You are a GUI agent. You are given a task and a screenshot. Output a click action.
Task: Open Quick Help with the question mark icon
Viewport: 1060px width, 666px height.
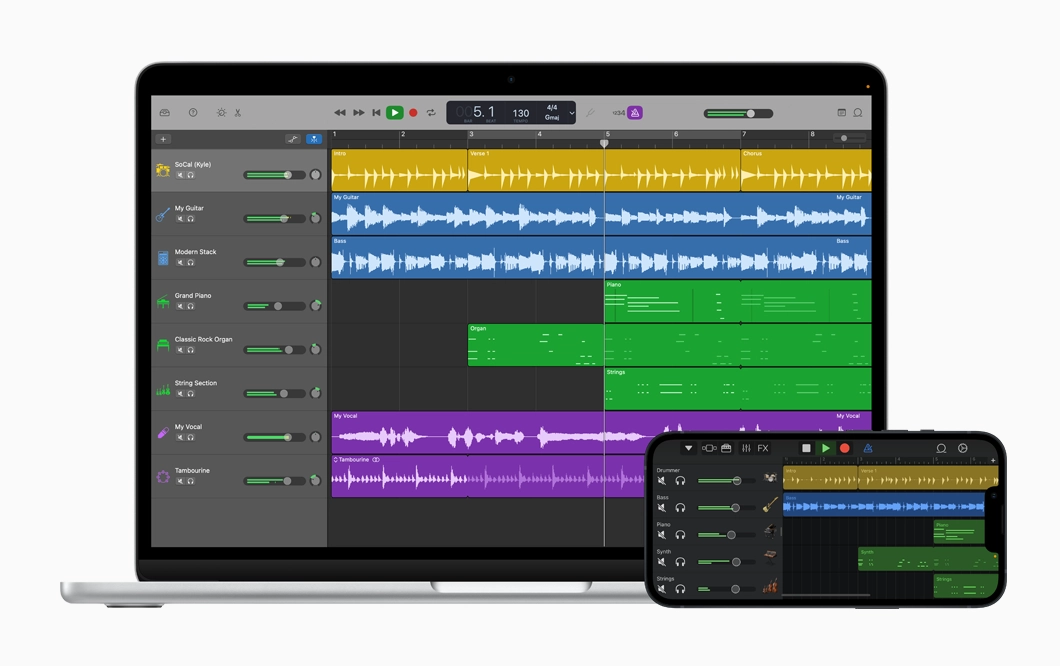[x=193, y=112]
